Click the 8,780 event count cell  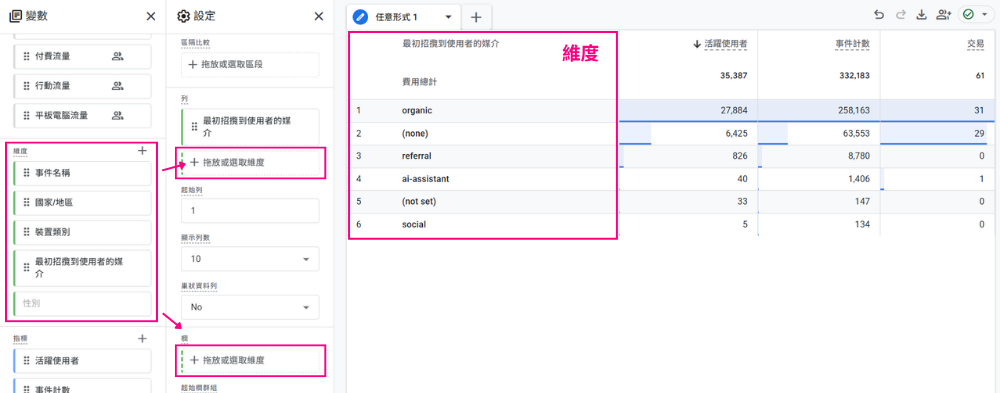[x=859, y=156]
